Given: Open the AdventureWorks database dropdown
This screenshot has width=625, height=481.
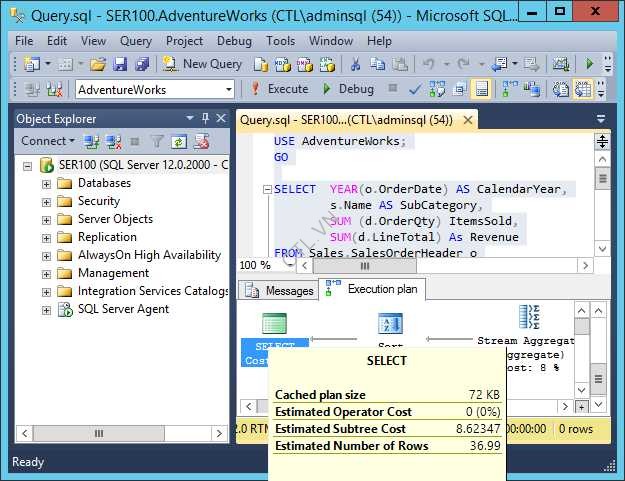Looking at the screenshot, I should tap(228, 89).
